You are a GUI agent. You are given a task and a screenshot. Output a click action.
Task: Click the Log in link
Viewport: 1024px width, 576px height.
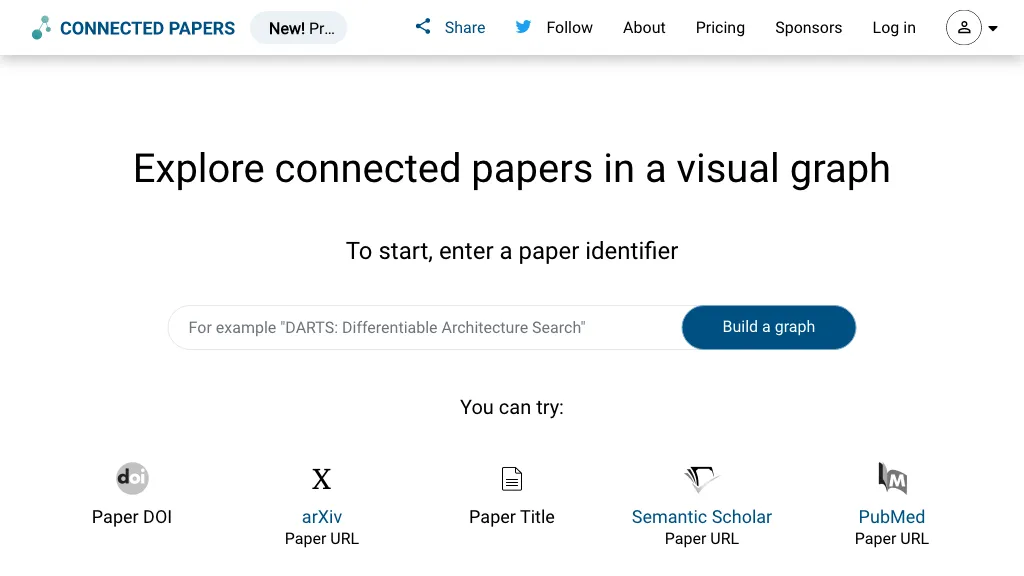(893, 28)
